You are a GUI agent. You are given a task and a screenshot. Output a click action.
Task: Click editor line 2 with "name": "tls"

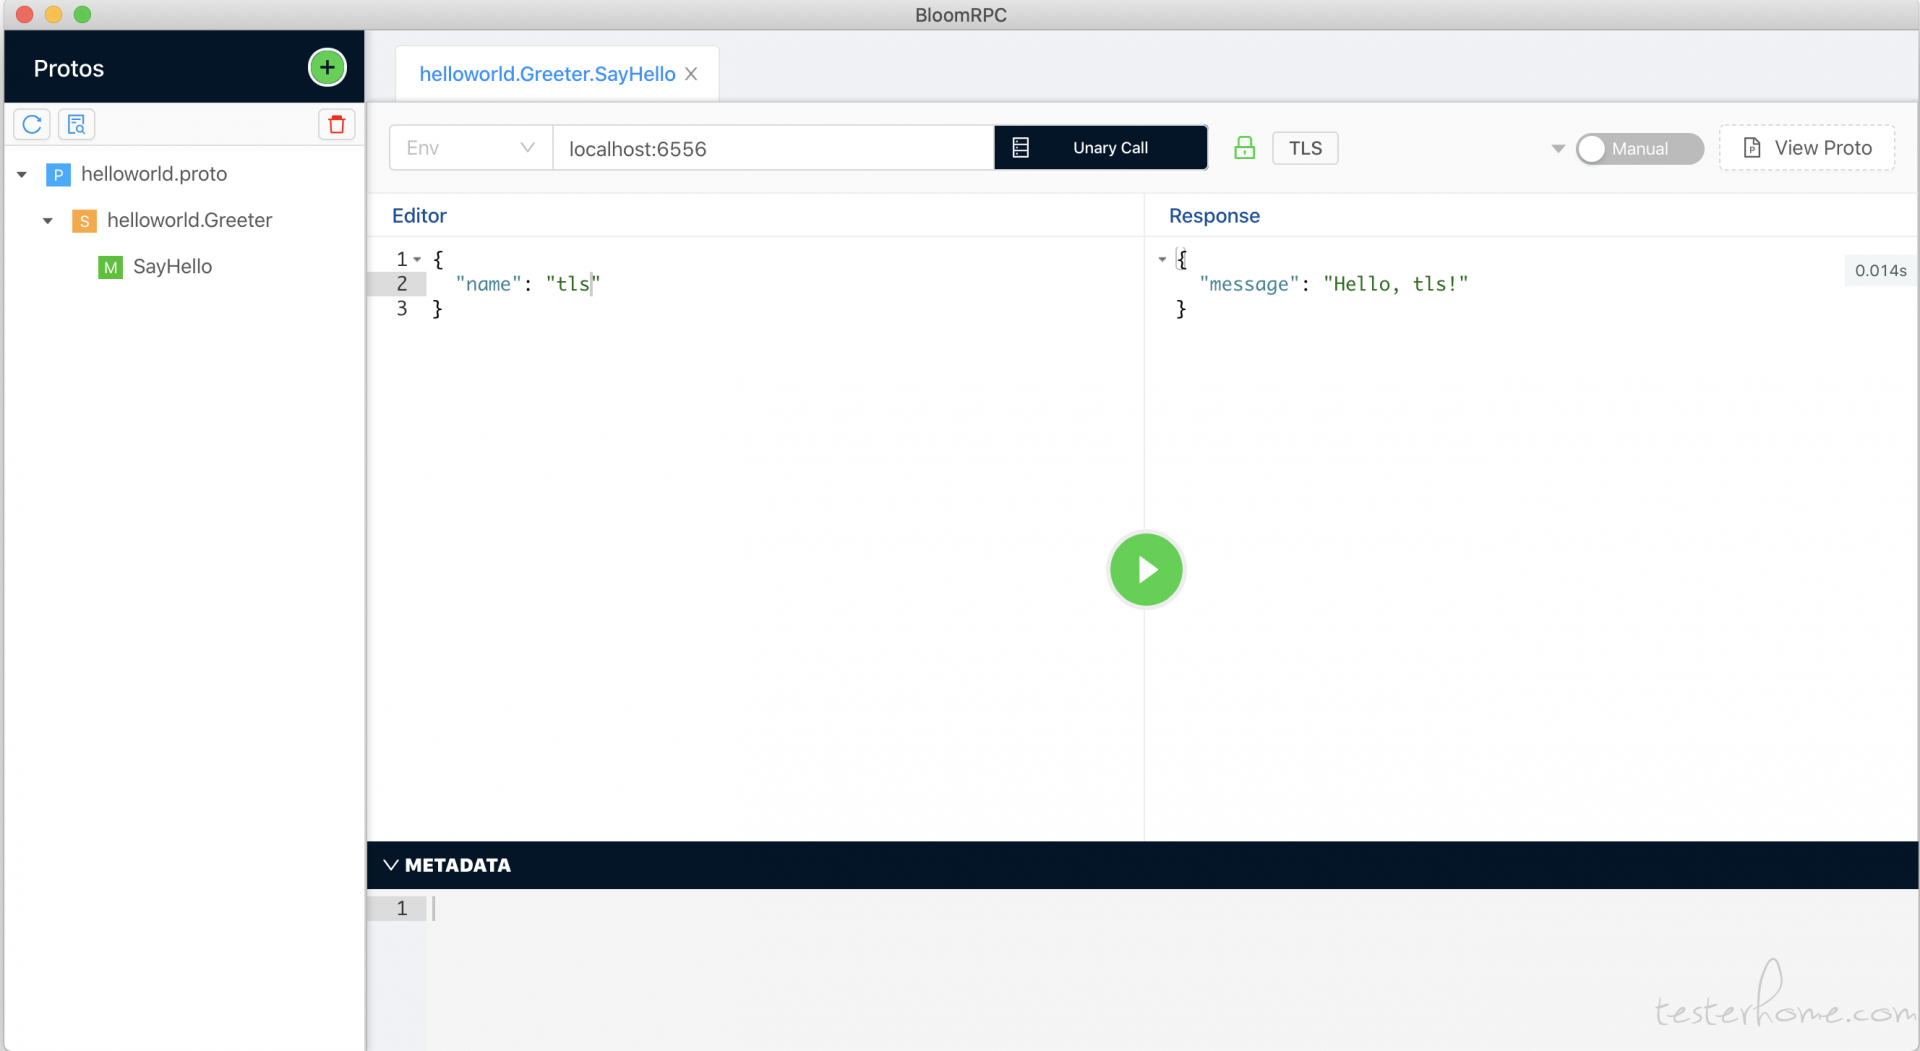527,285
